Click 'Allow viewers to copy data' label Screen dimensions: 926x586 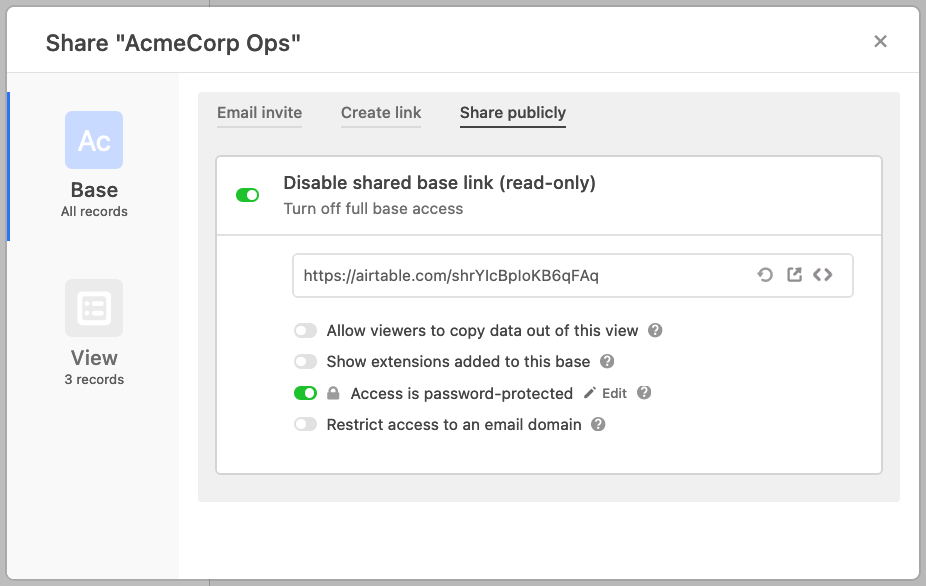(x=482, y=331)
